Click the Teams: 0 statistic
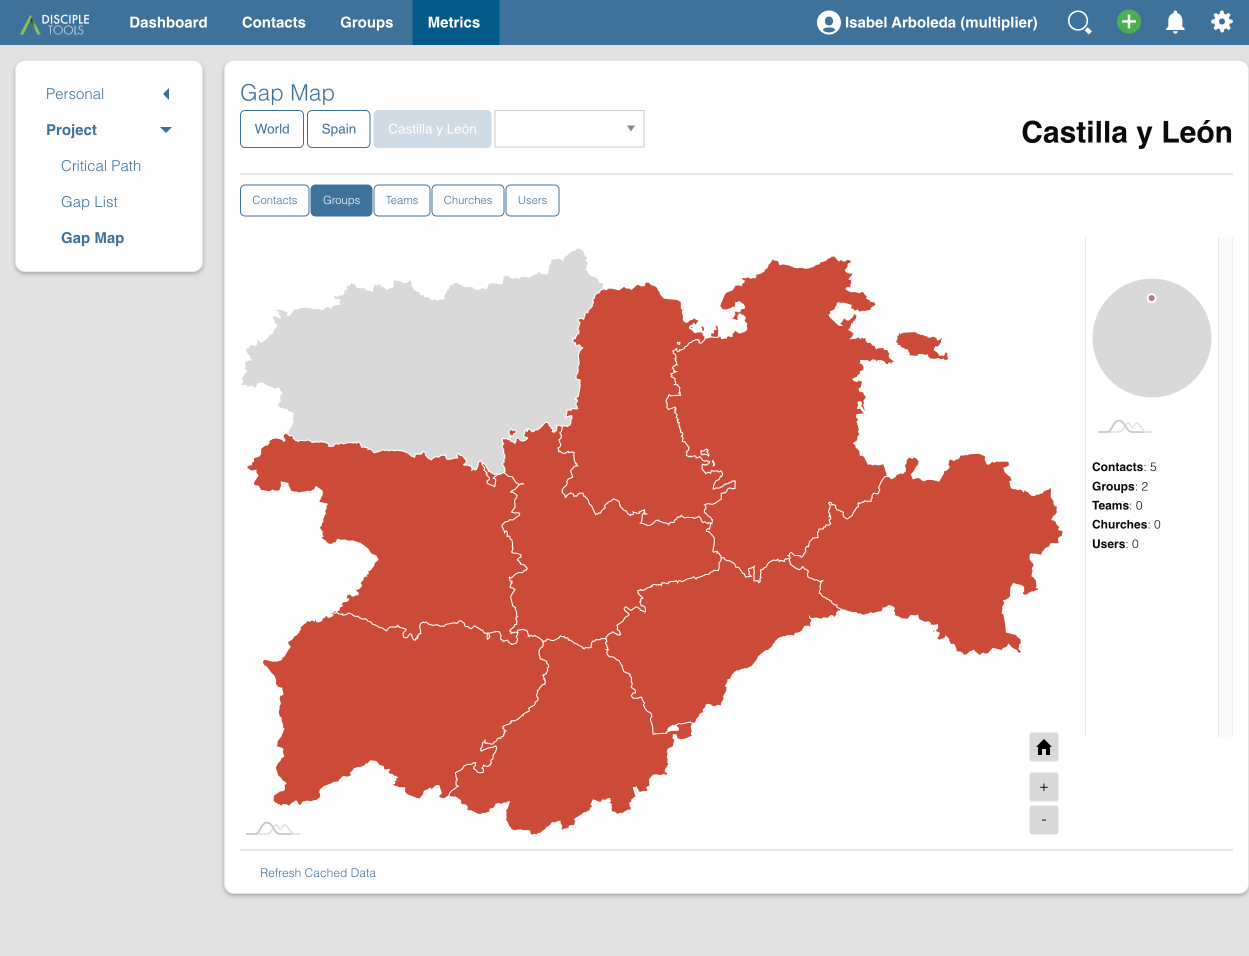 point(1117,505)
